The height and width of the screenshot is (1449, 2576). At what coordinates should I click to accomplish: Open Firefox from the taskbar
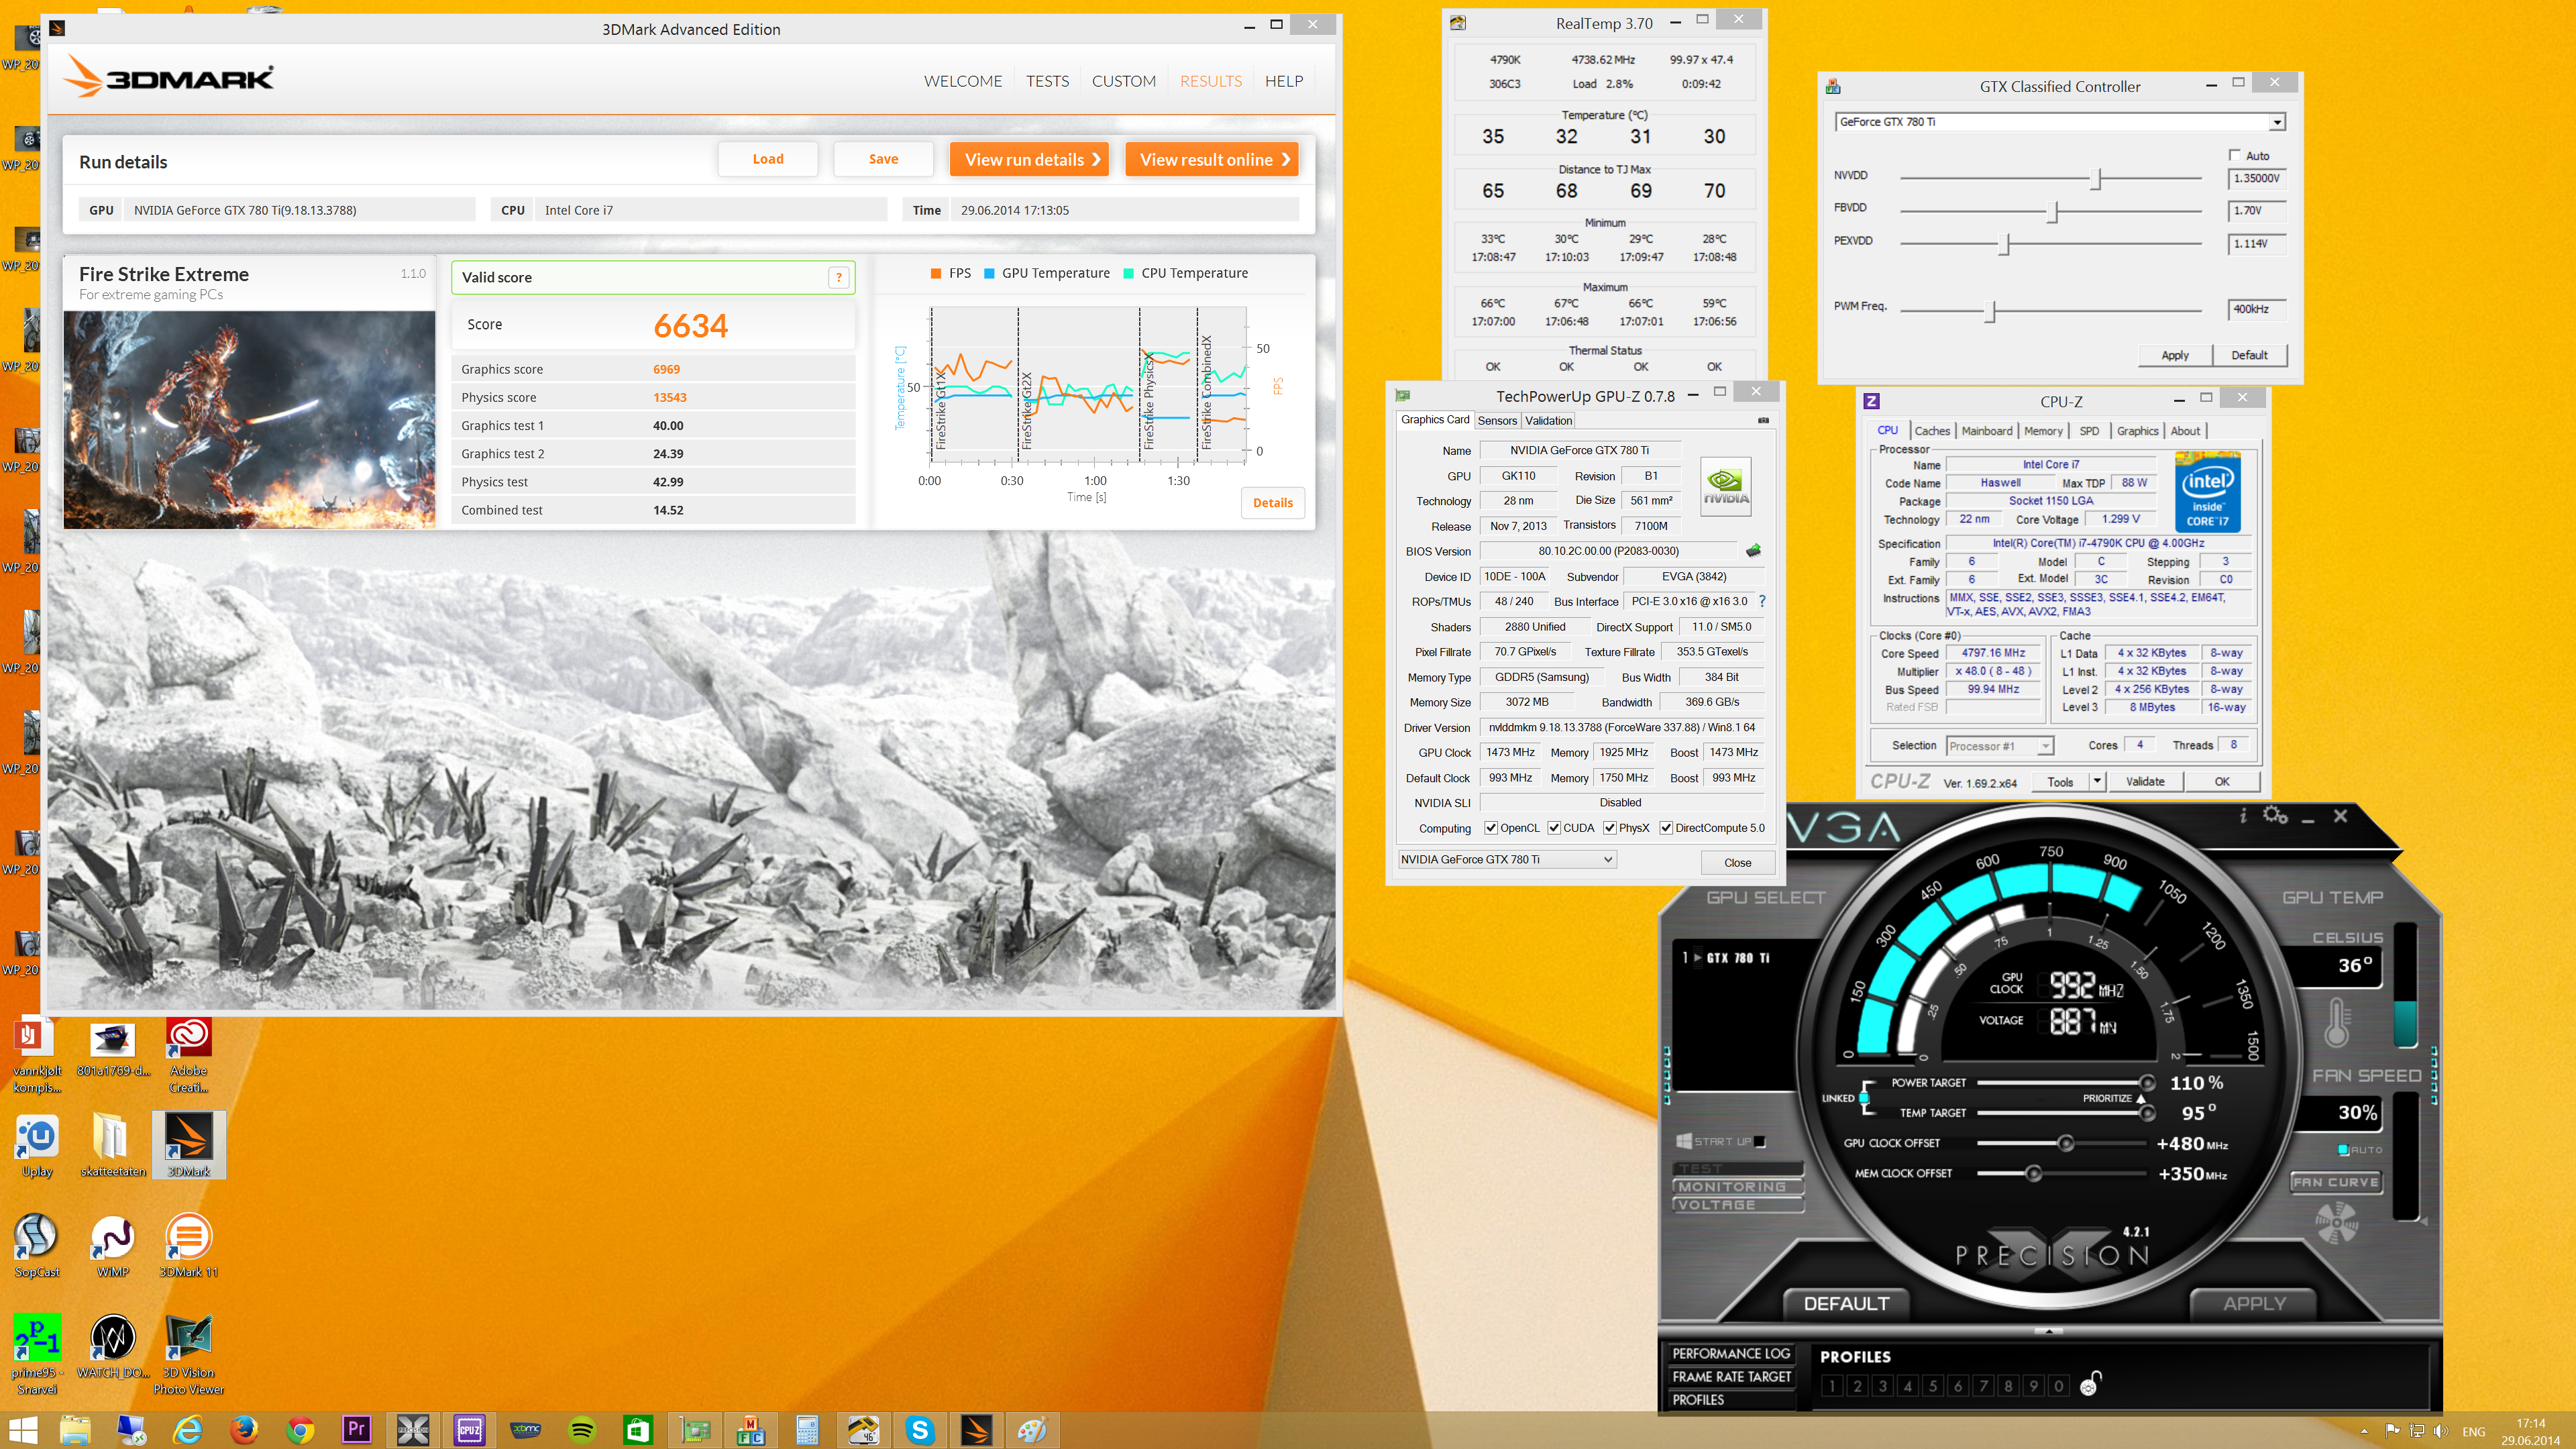click(243, 1430)
